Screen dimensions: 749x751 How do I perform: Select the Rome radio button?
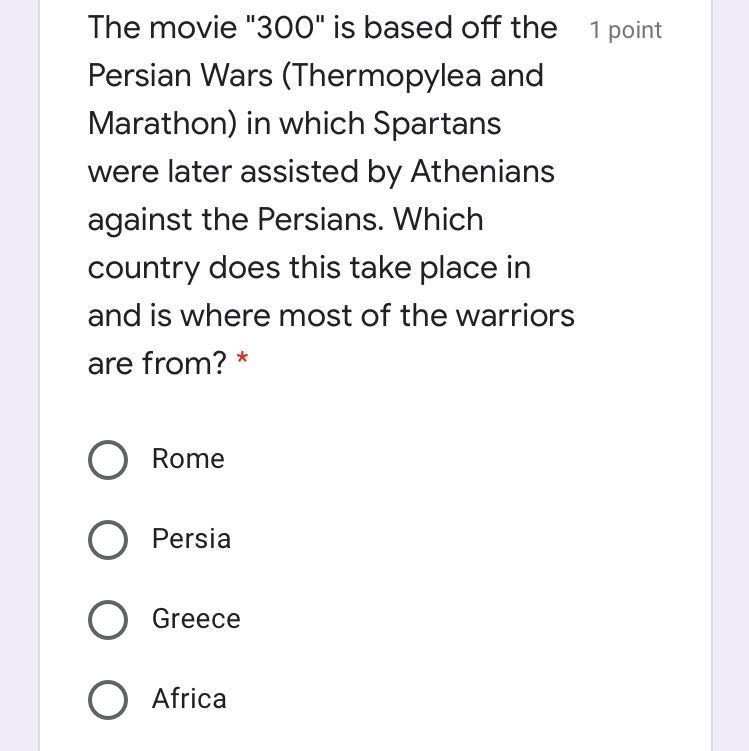point(108,460)
